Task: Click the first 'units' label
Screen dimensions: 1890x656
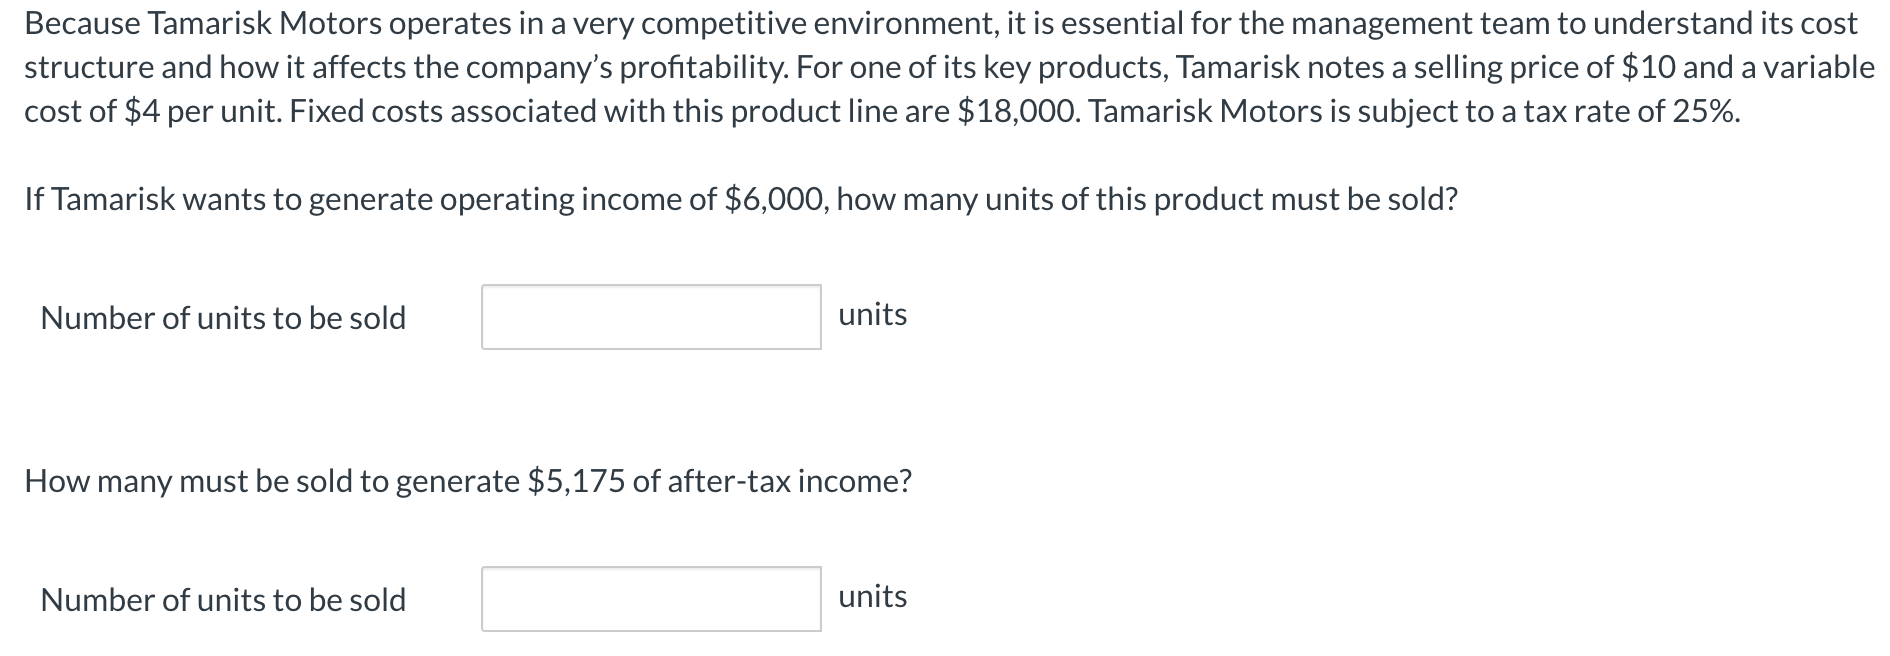Action: [x=872, y=314]
